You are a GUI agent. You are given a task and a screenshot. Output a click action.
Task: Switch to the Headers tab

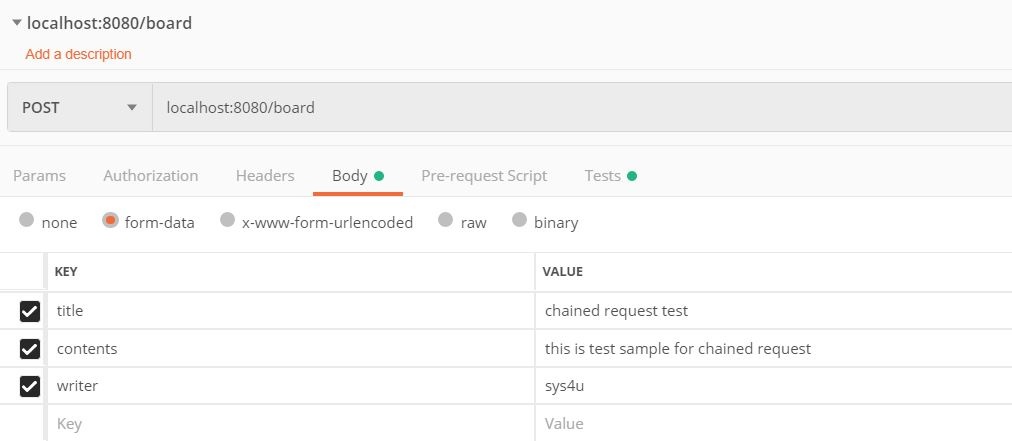265,176
